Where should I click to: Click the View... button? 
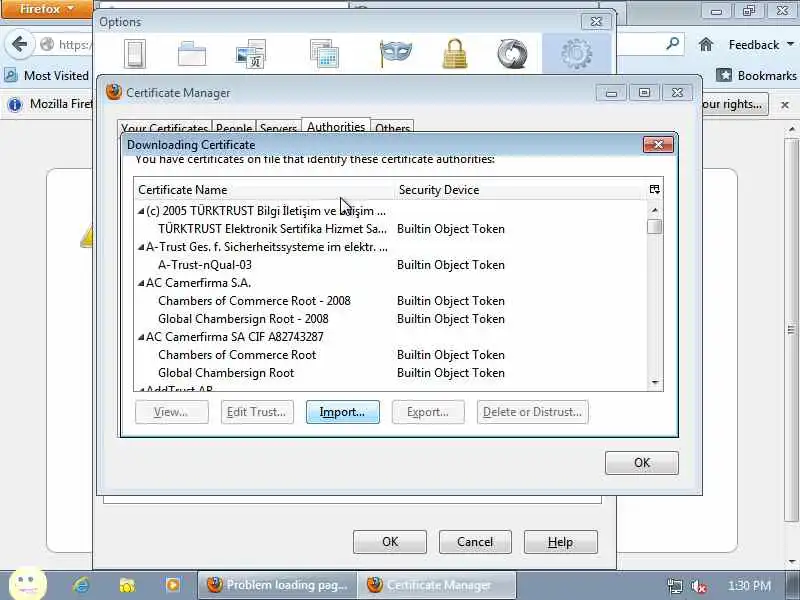[x=171, y=412]
